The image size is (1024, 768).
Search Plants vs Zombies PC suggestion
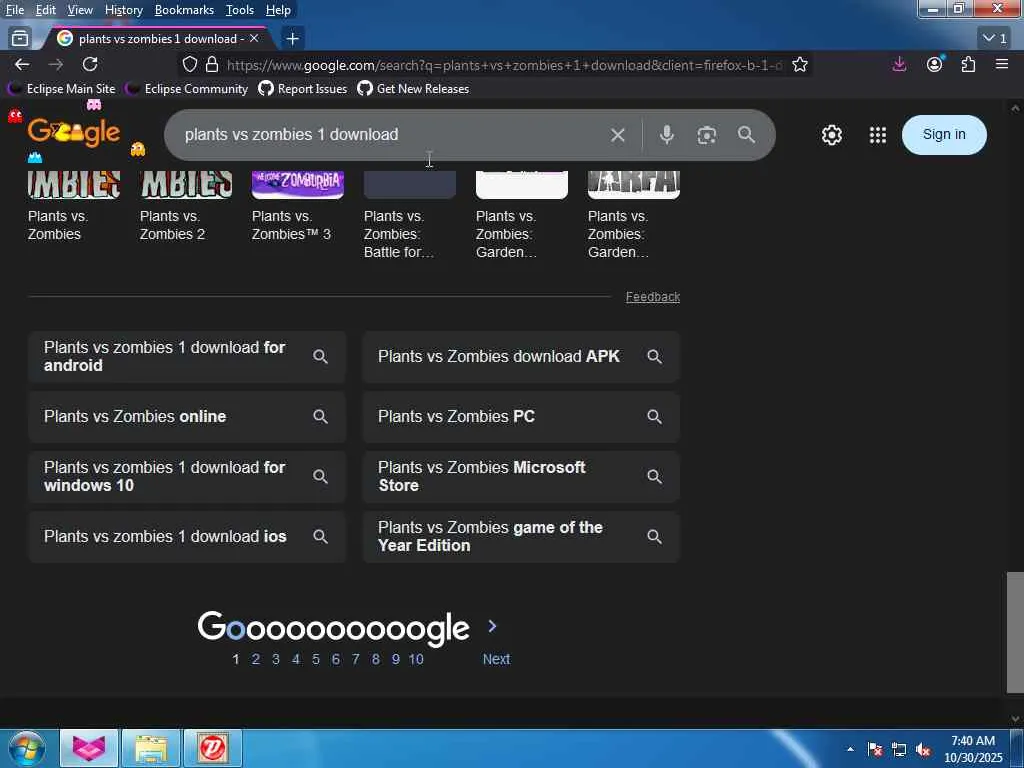pos(521,417)
